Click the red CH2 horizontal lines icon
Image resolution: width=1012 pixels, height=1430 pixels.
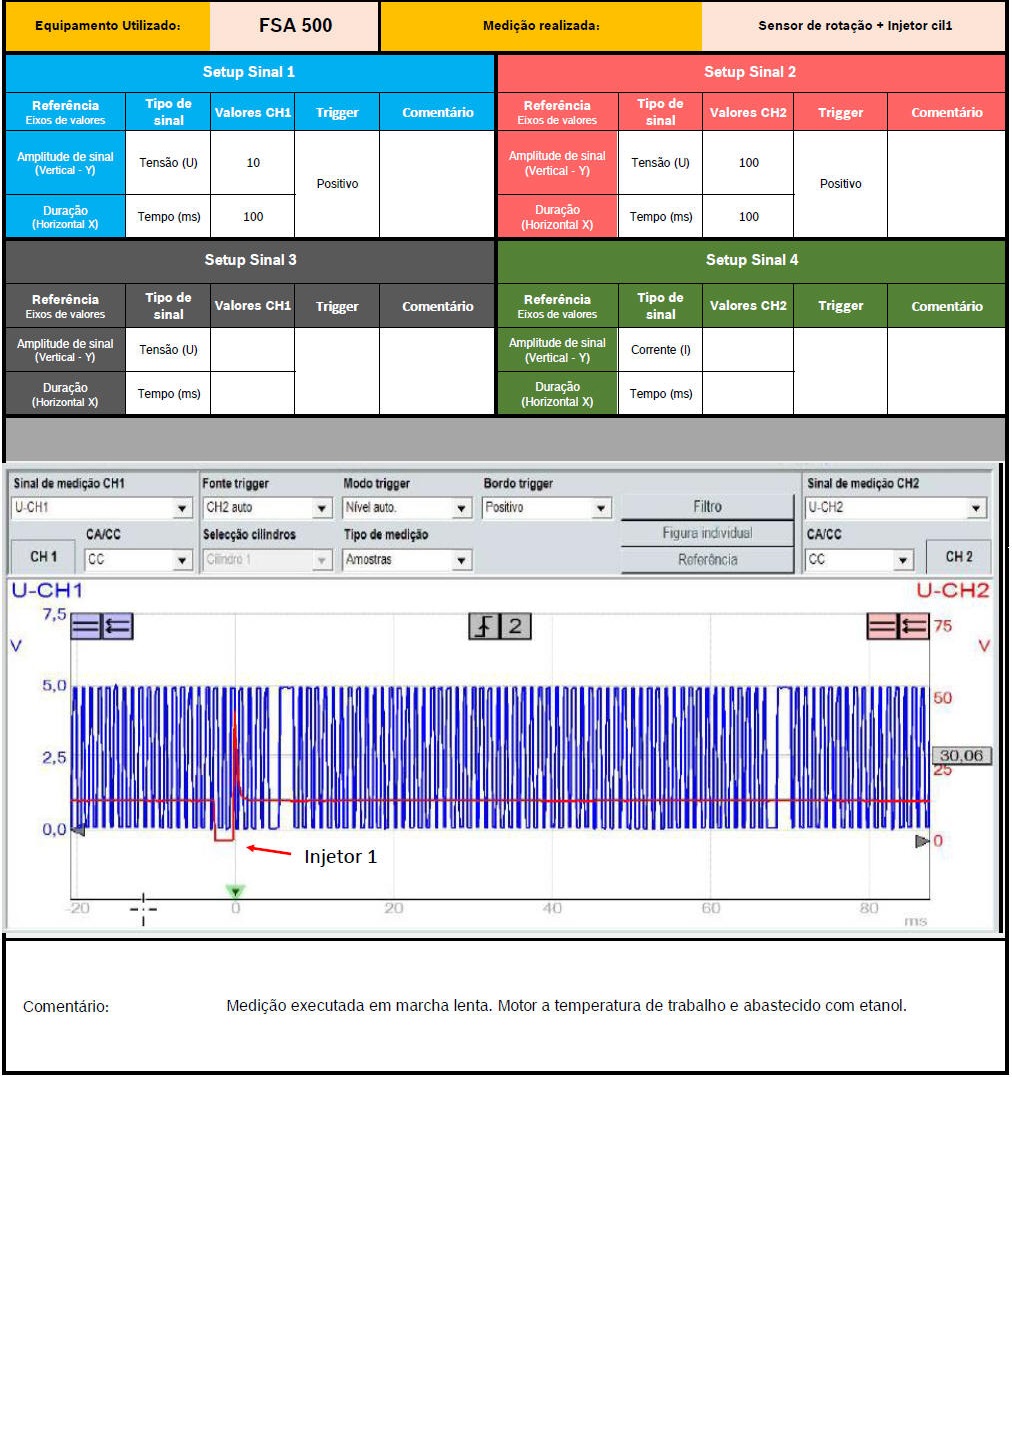coord(882,627)
